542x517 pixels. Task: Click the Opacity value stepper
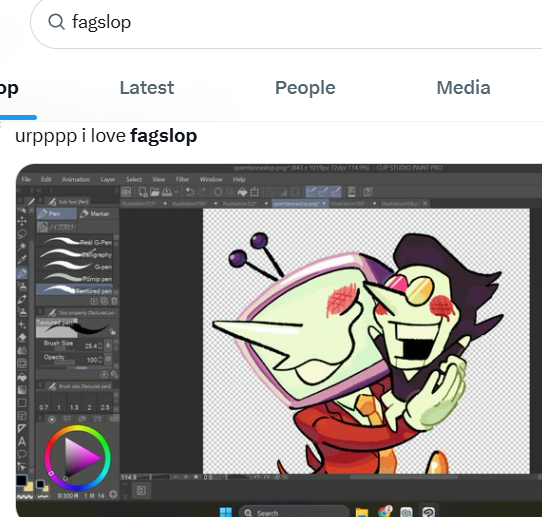(100, 360)
